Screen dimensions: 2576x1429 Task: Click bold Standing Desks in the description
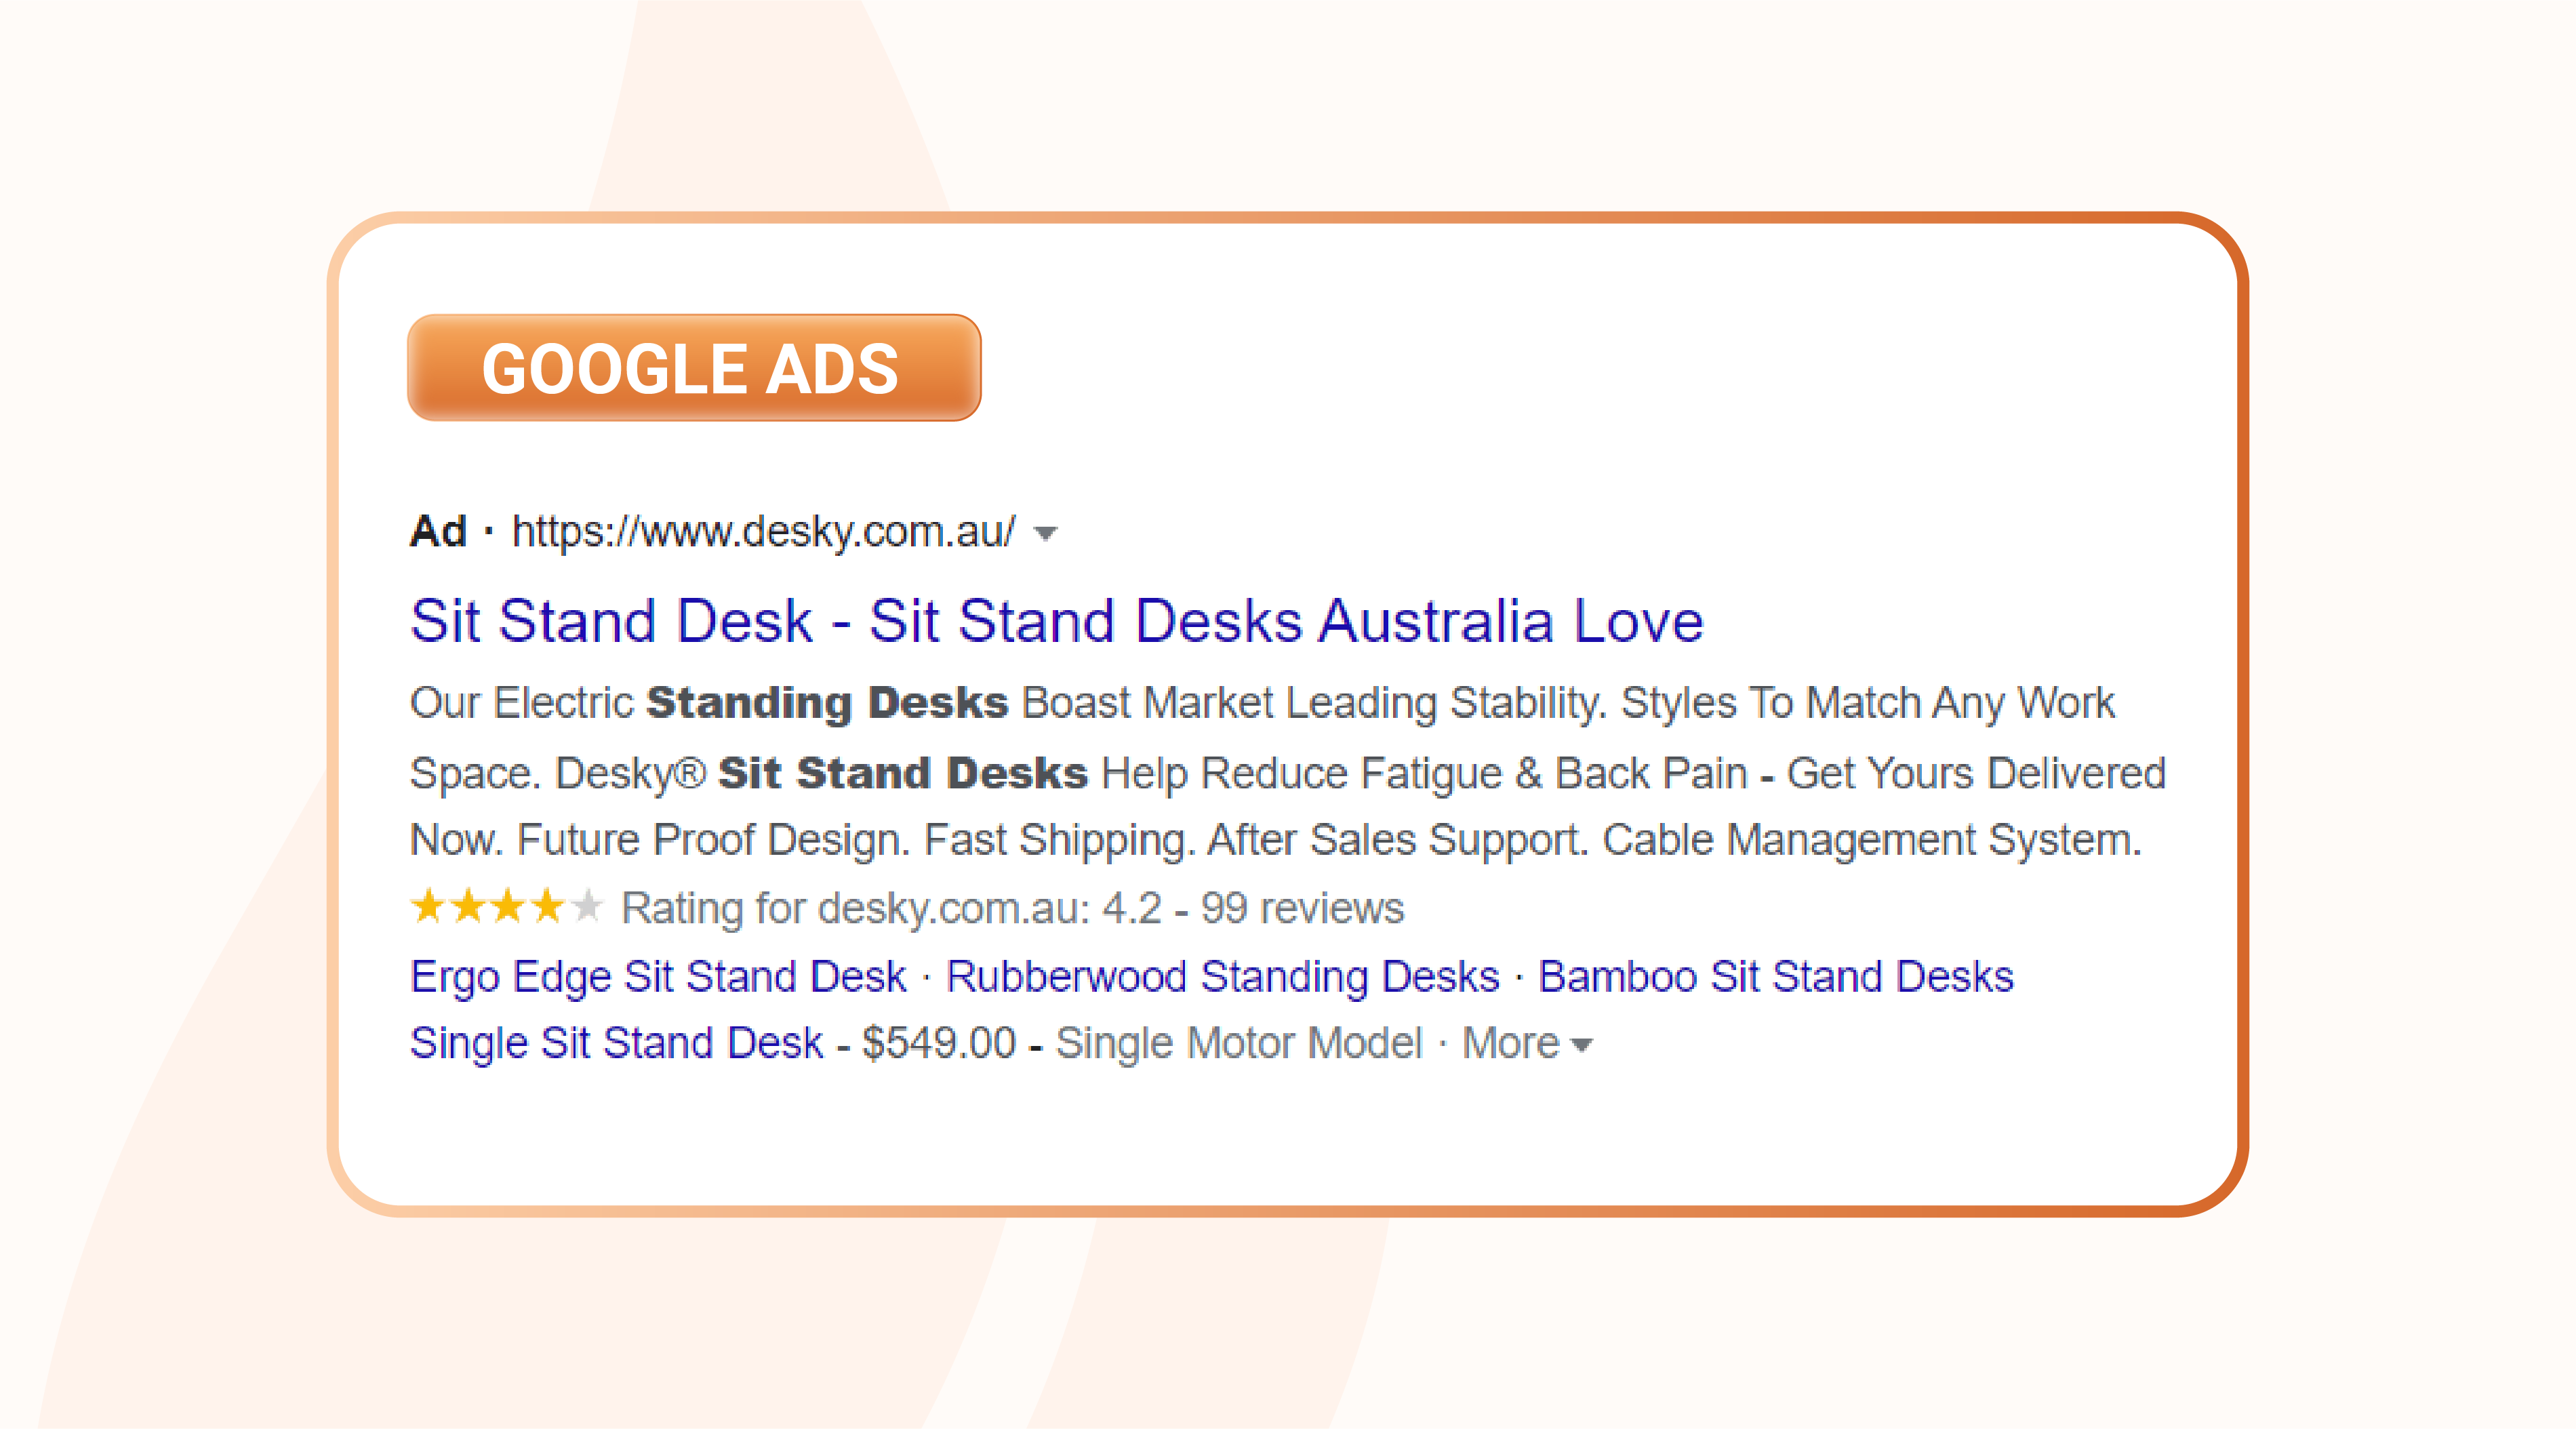pos(827,703)
